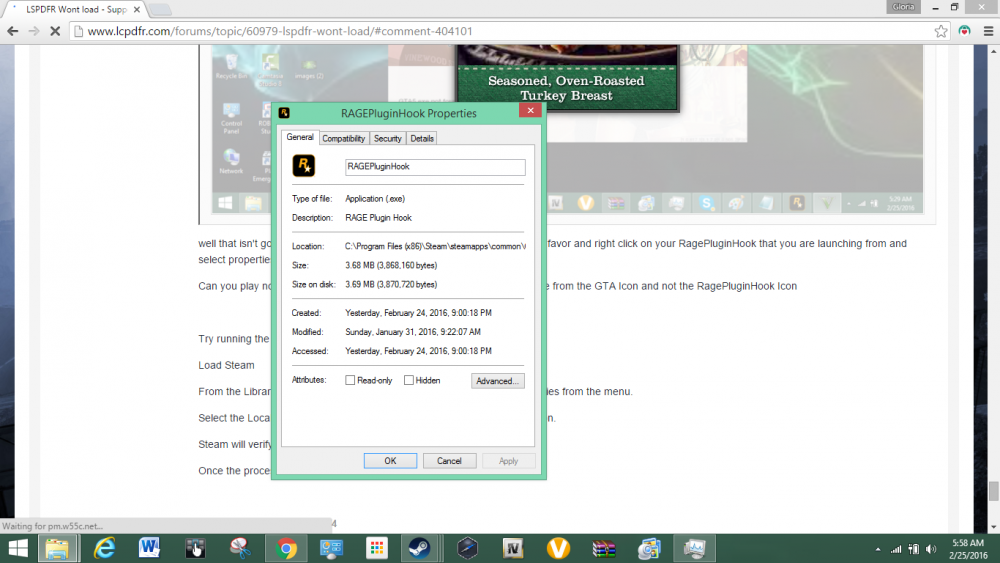Launch GTA V from the bottom taskbar

point(559,548)
